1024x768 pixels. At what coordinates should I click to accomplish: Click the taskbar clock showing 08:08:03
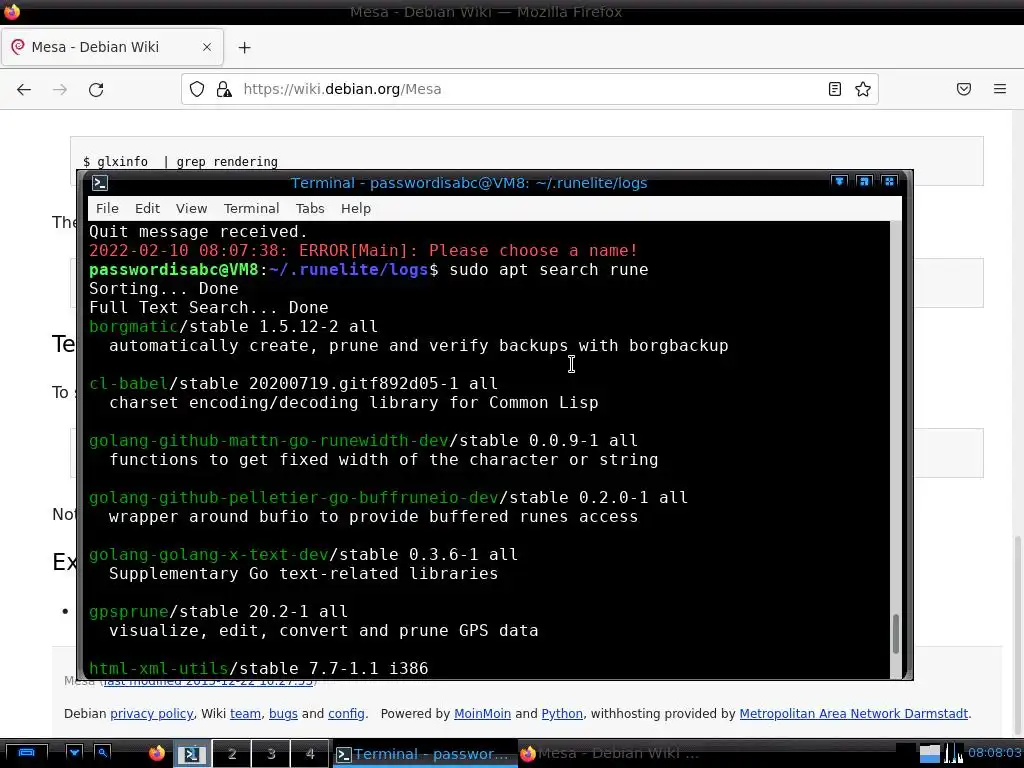tap(994, 753)
